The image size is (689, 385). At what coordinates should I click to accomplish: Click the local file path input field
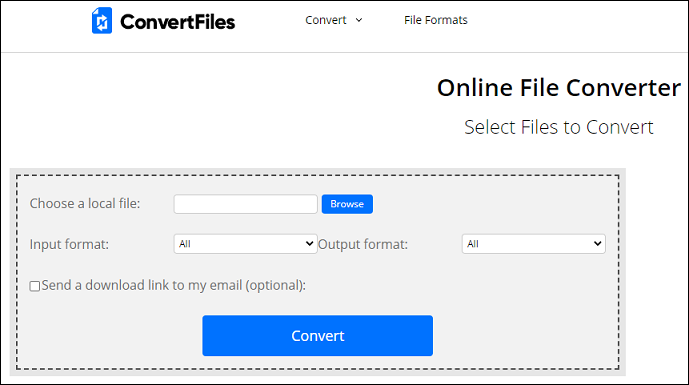[246, 204]
